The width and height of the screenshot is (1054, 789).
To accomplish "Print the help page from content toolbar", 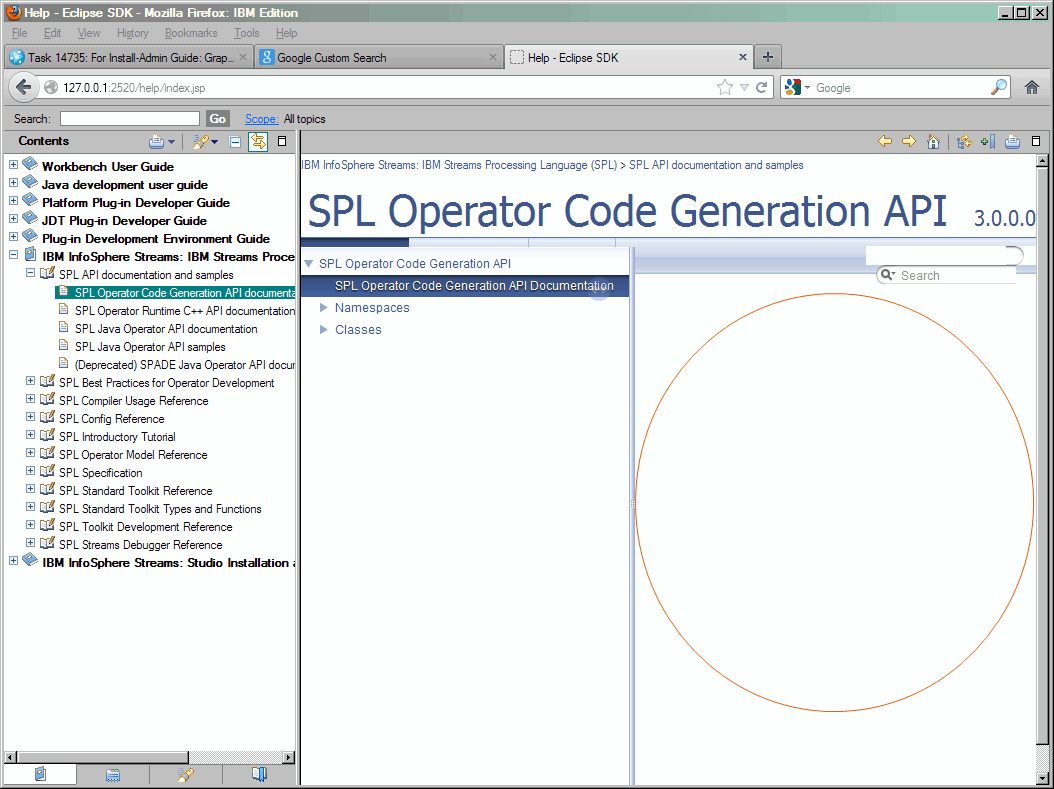I will (x=1012, y=141).
